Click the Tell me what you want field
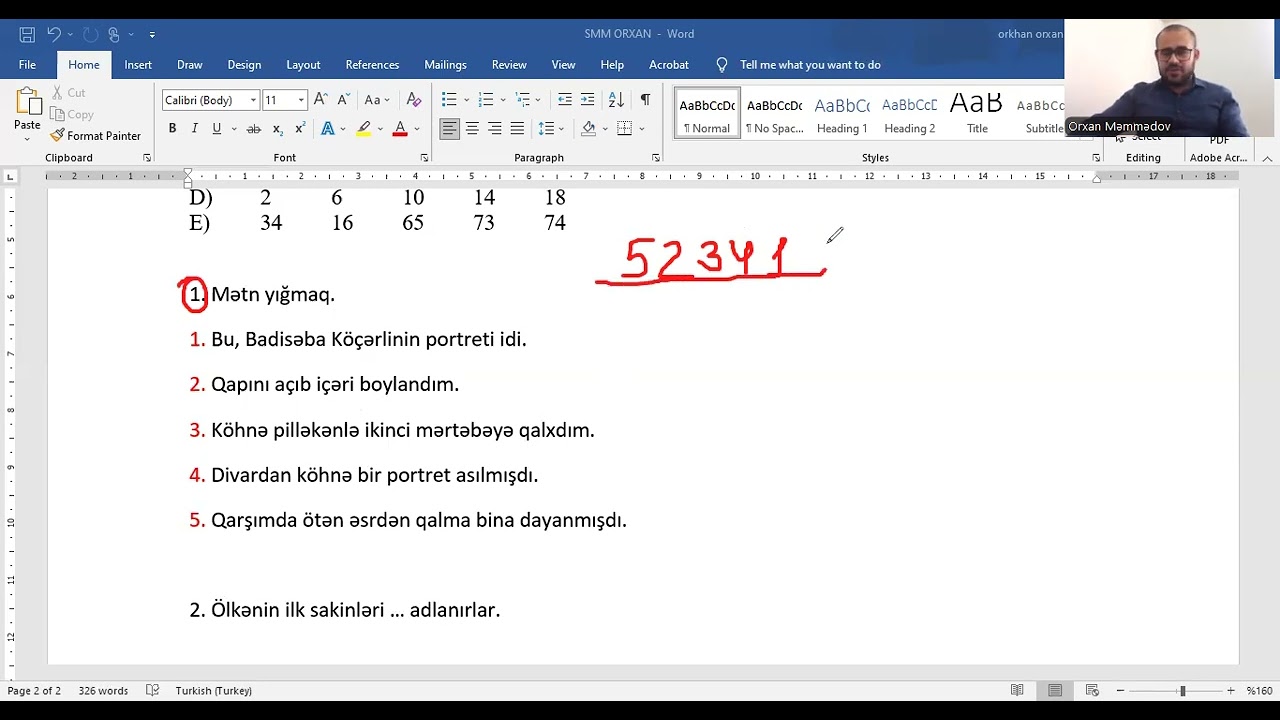Viewport: 1280px width, 720px height. [x=810, y=65]
